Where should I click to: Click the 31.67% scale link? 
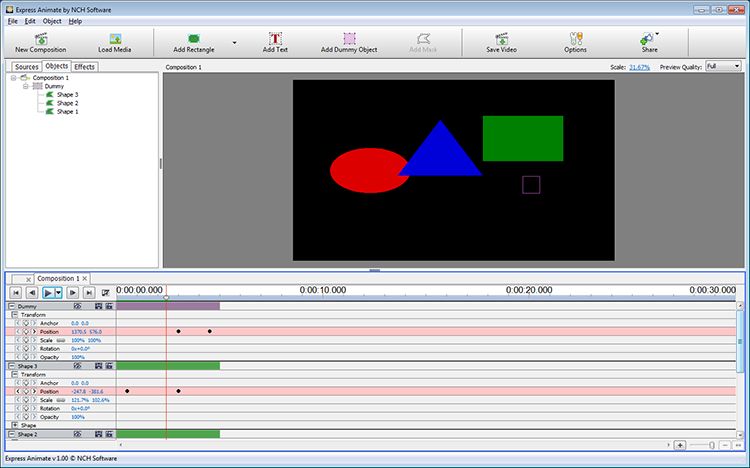(x=639, y=67)
